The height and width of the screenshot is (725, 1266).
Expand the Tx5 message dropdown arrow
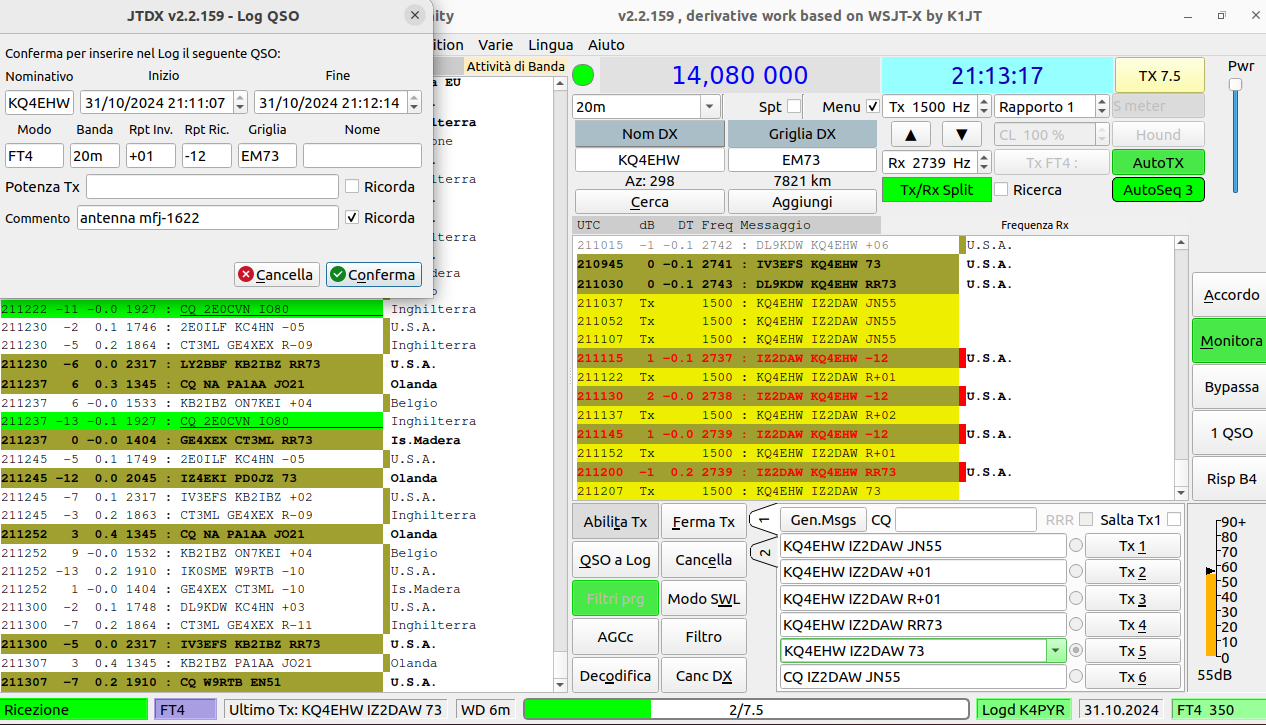[1055, 651]
